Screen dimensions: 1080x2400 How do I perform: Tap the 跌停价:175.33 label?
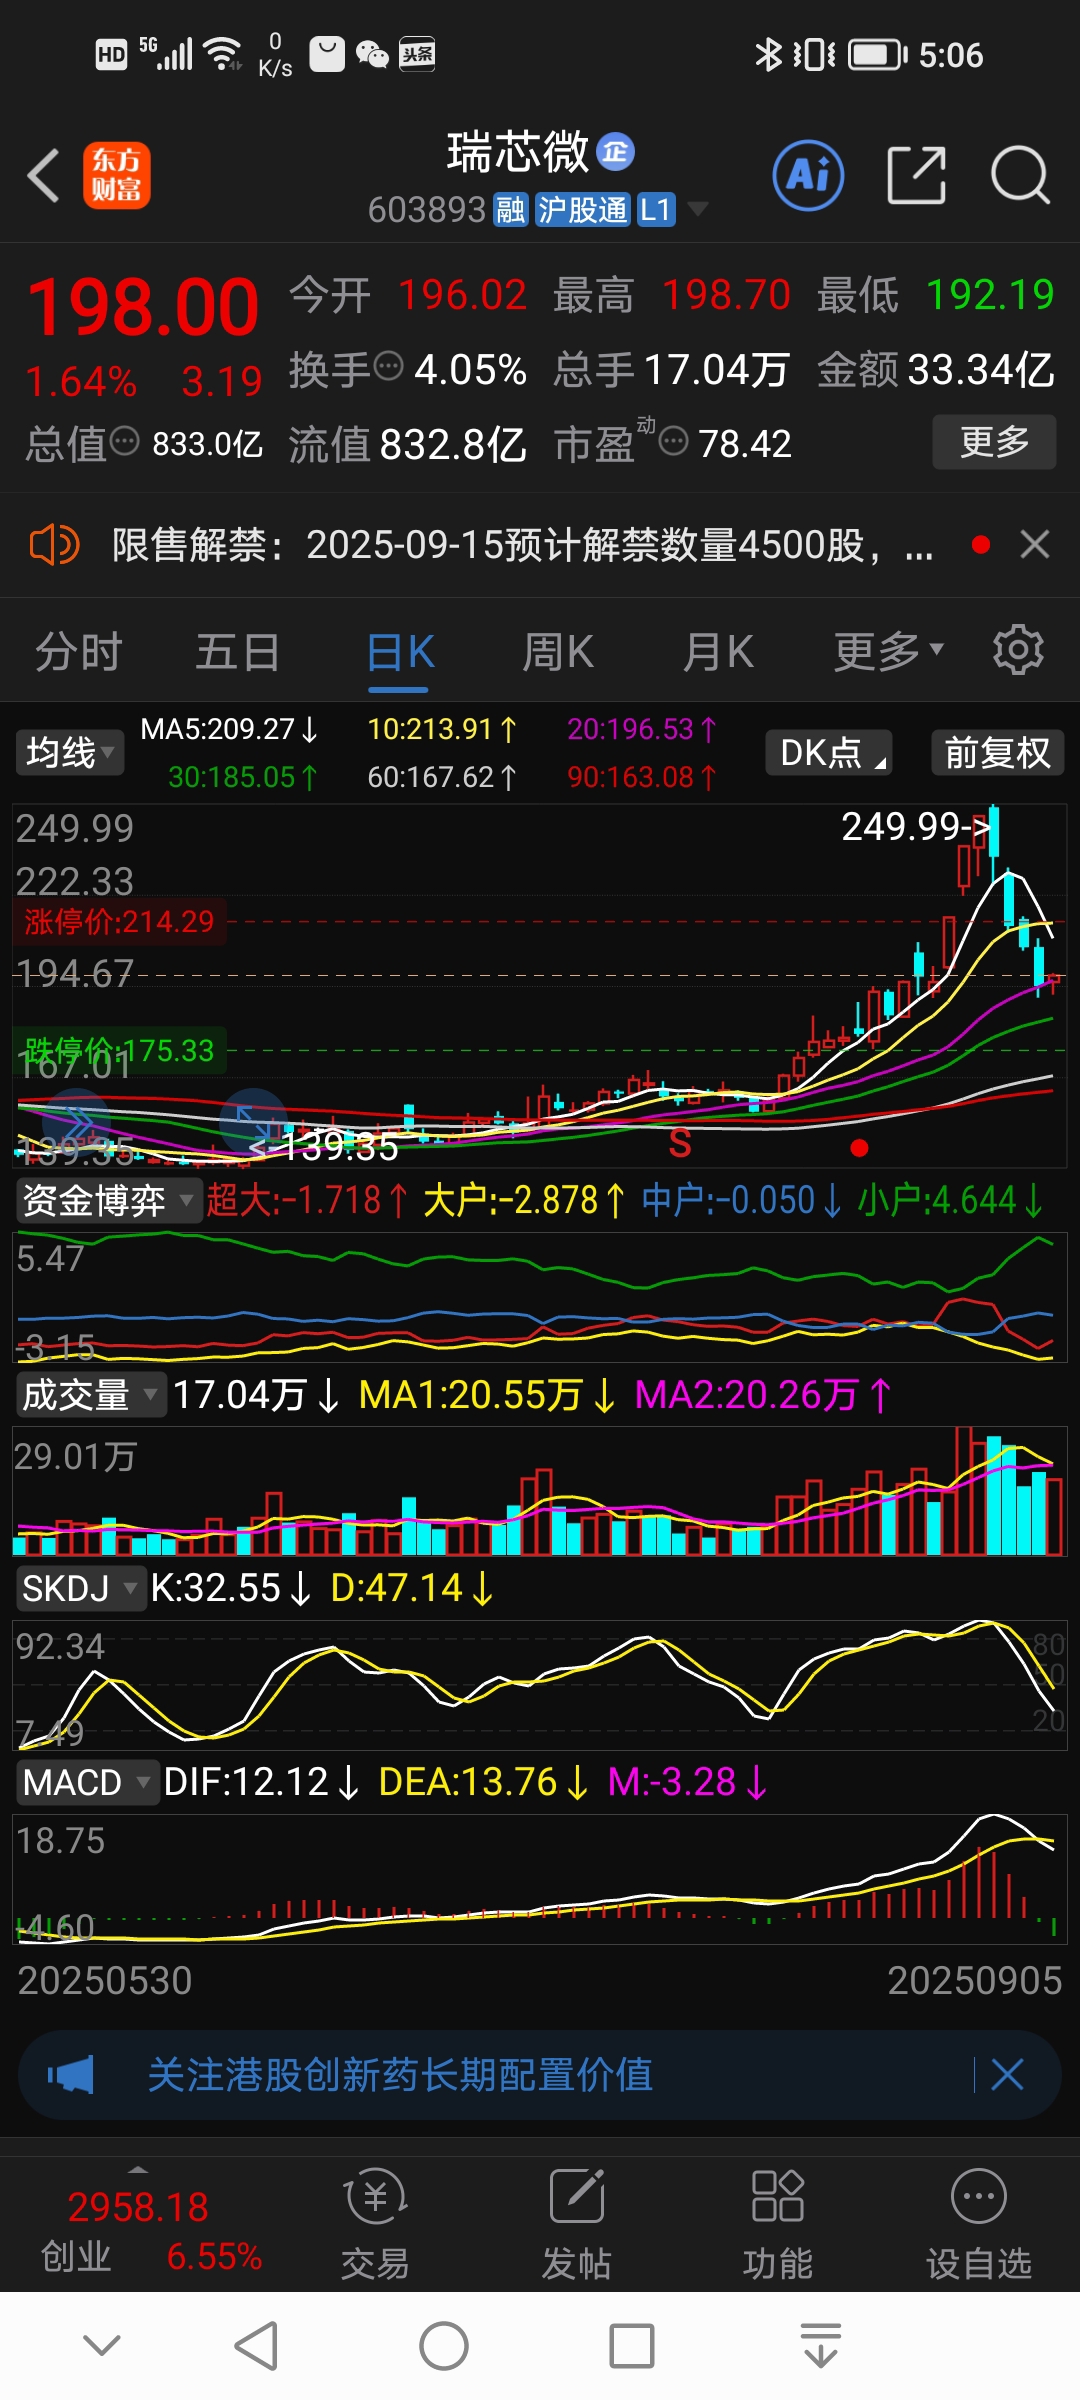120,1050
